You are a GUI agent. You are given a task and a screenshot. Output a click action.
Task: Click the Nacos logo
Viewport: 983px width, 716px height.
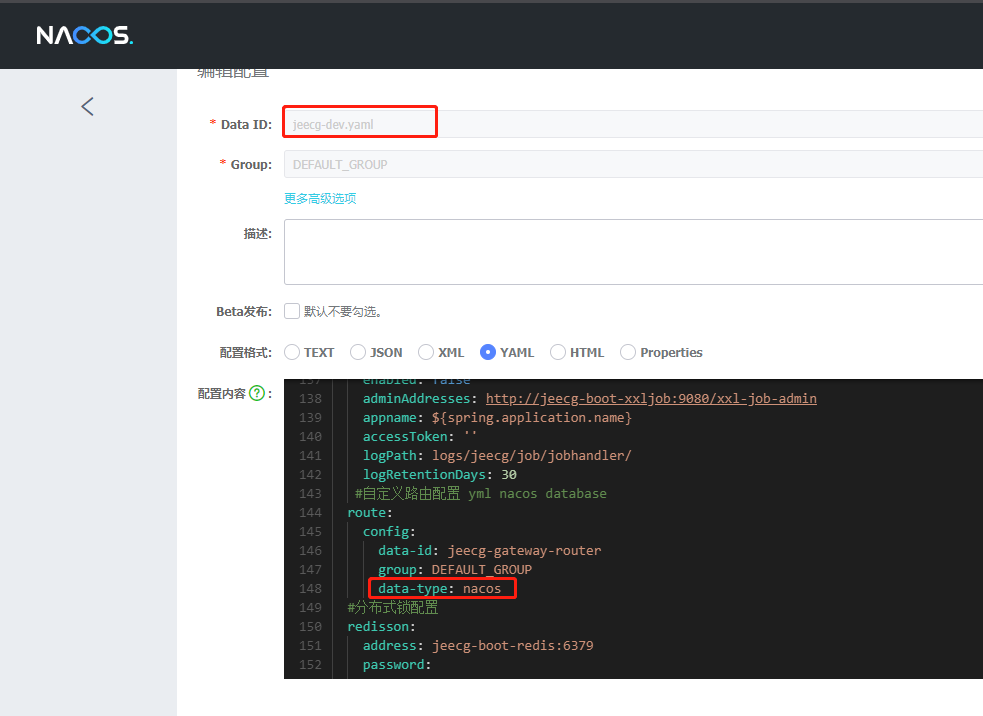click(85, 35)
